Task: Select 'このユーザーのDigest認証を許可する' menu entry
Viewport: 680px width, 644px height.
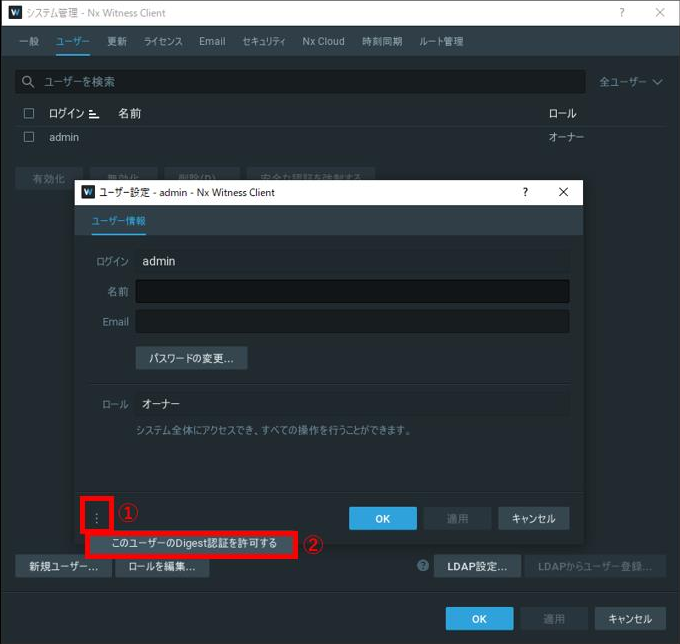Action: coord(194,543)
